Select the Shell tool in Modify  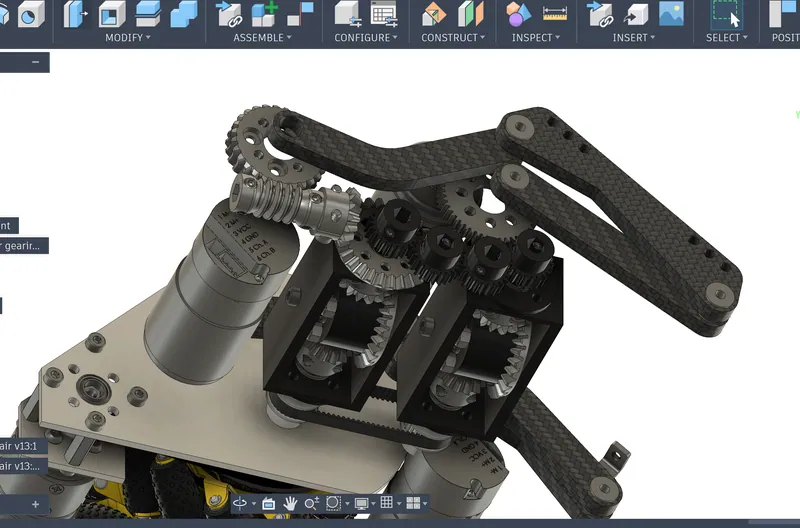(112, 14)
